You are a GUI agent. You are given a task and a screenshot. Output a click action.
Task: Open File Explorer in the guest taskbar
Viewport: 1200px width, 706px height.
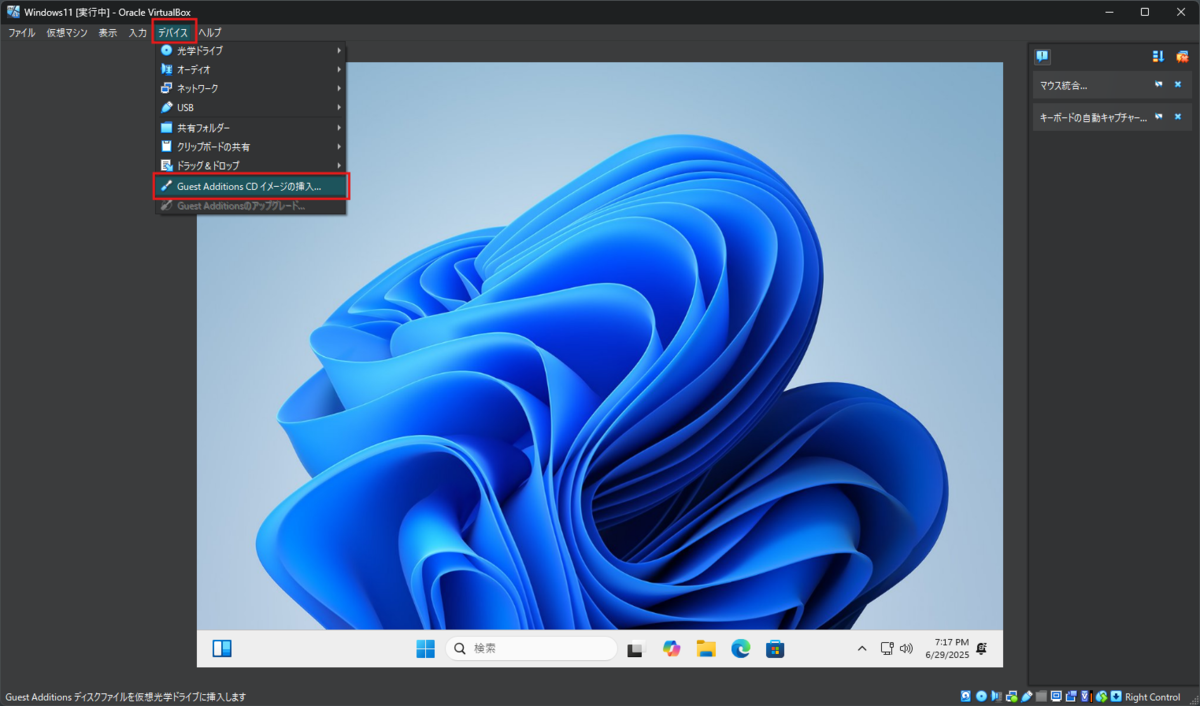coord(706,649)
